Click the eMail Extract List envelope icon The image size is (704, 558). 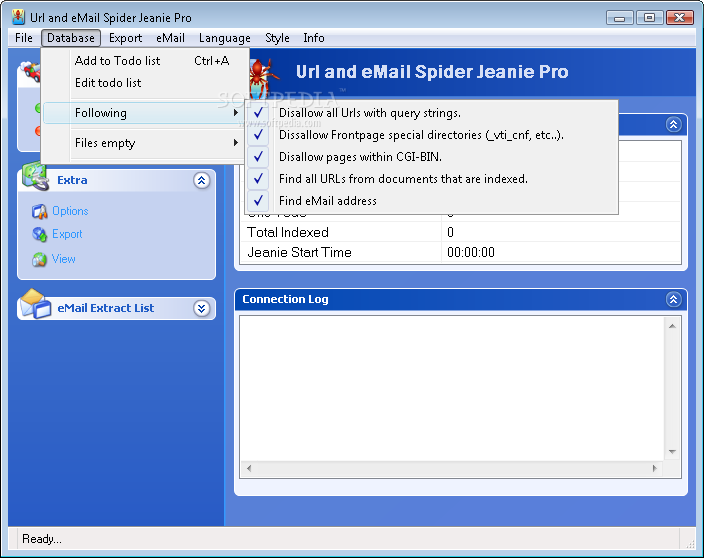tap(35, 304)
